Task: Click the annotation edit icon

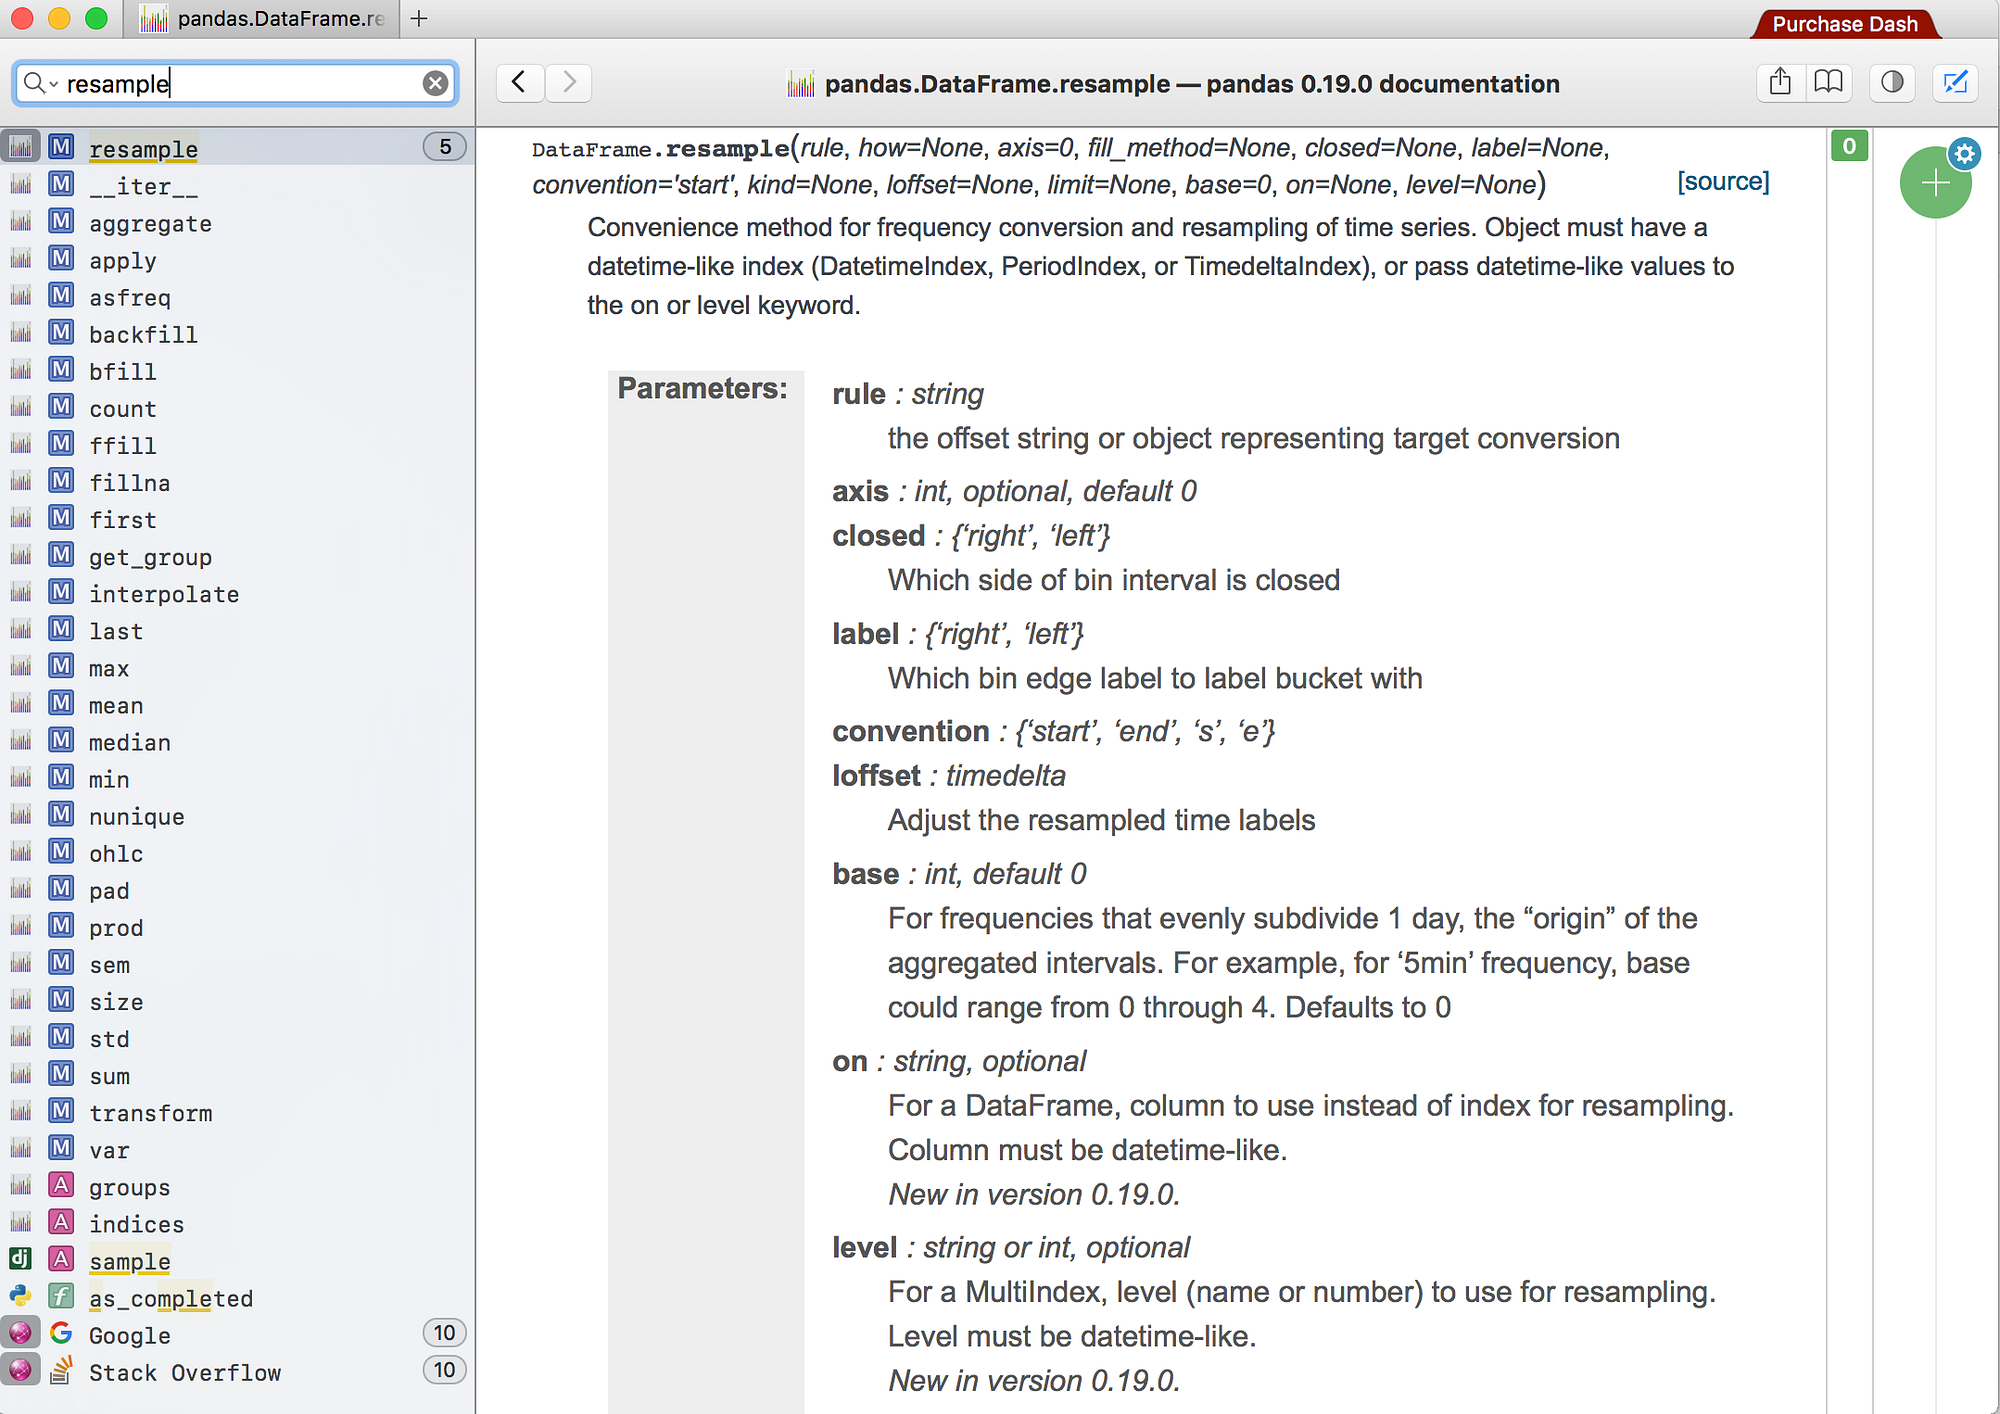Action: tap(1955, 82)
